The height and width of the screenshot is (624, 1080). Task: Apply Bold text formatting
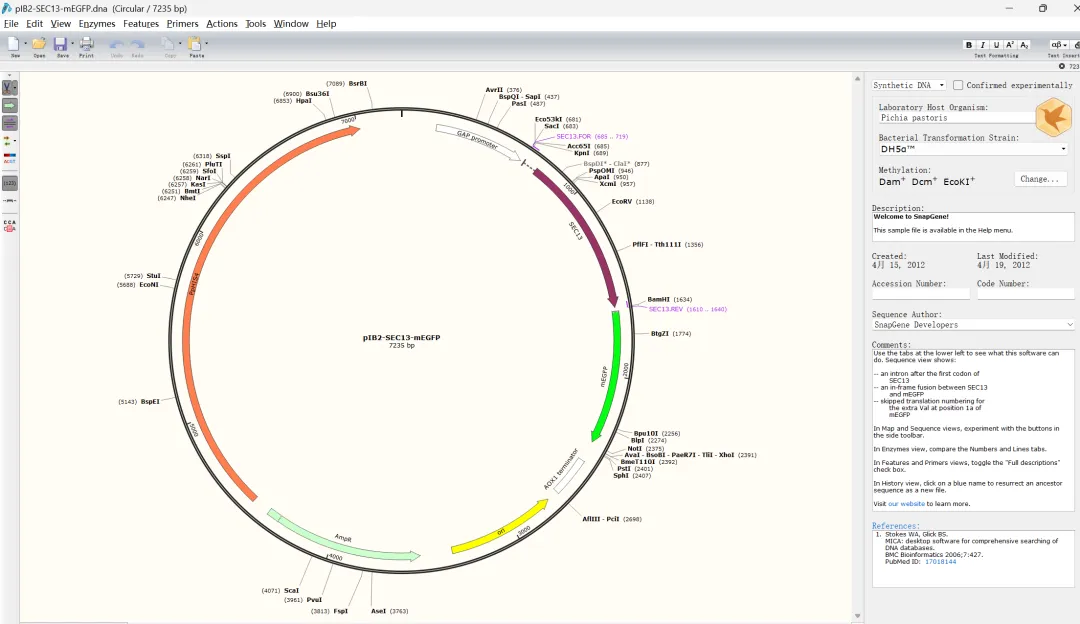click(969, 45)
